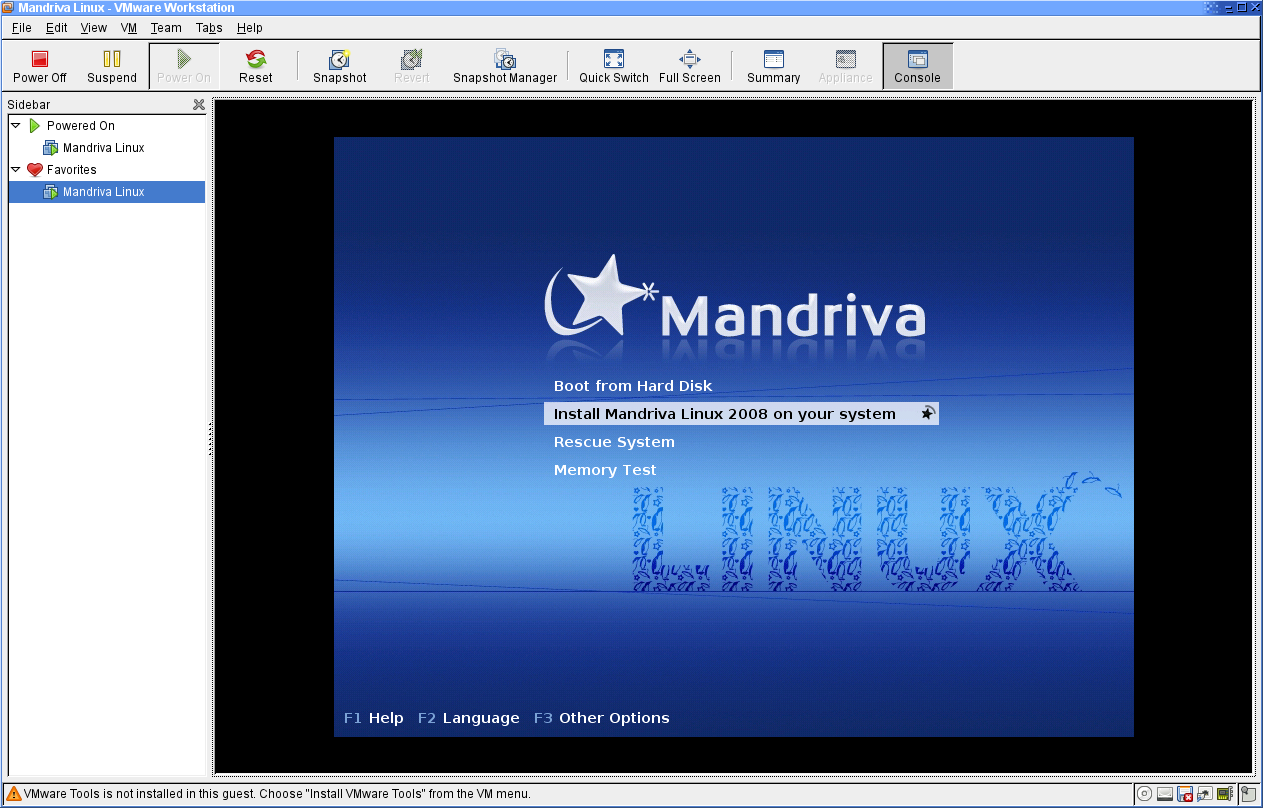Suspend the virtual machine
The height and width of the screenshot is (808, 1263).
tap(112, 66)
